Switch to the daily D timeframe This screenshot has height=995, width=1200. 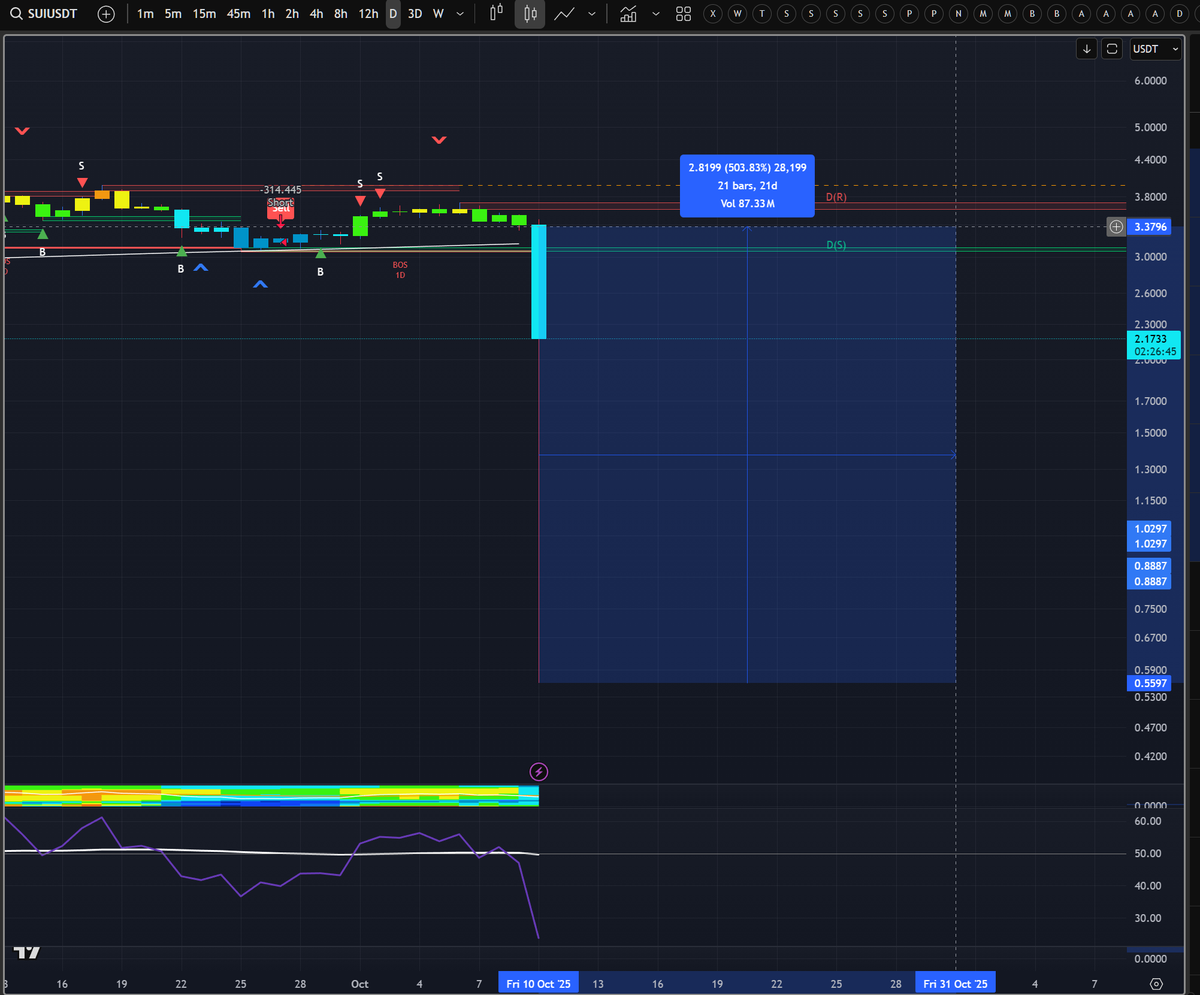pyautogui.click(x=393, y=14)
